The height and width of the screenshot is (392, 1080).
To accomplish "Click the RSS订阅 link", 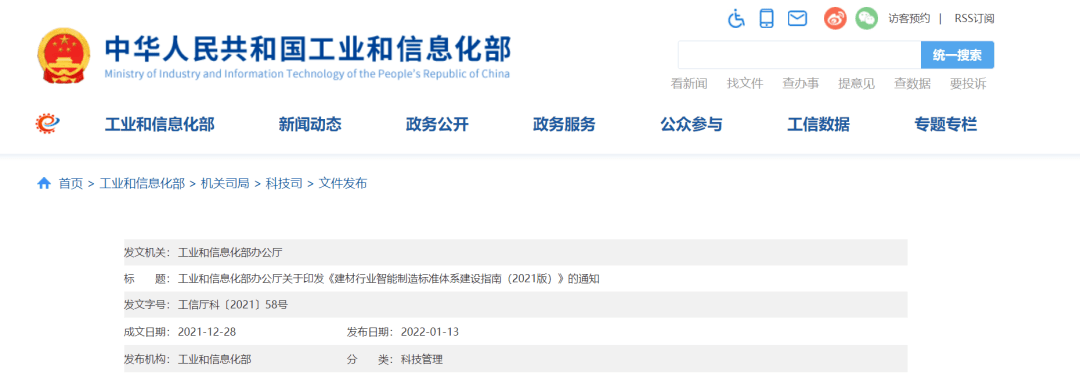I will [974, 19].
